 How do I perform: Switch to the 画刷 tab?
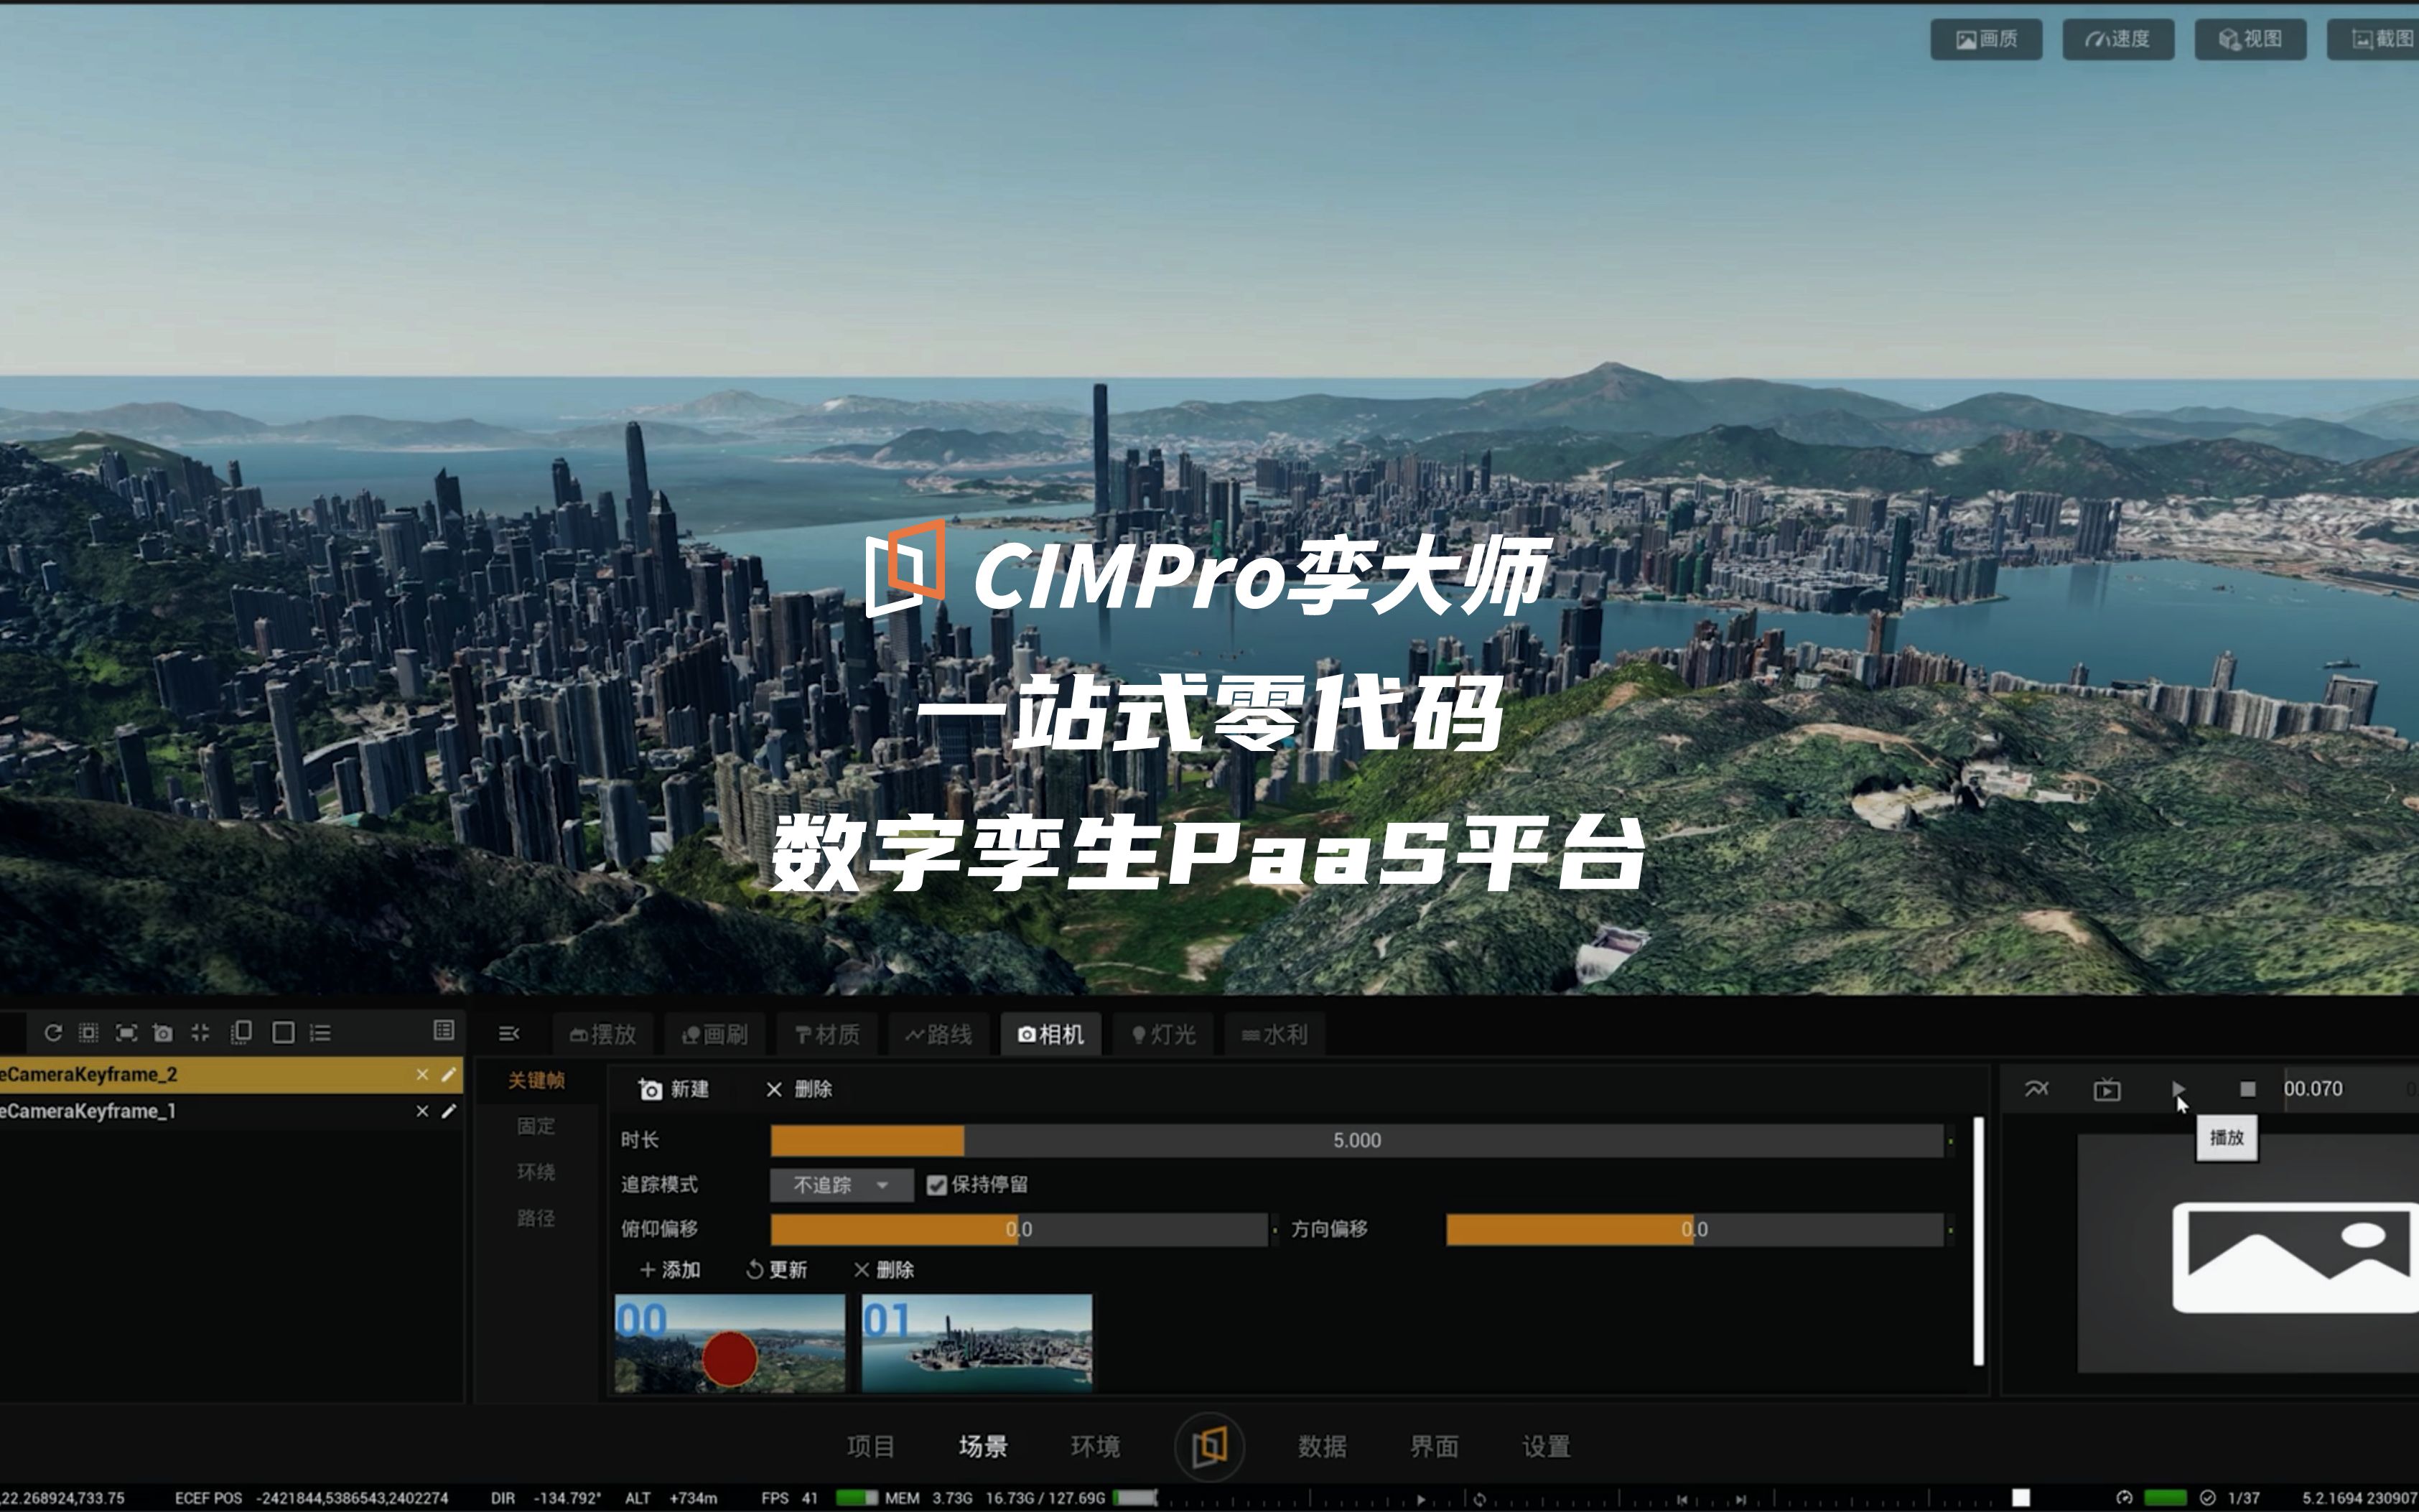(714, 1035)
